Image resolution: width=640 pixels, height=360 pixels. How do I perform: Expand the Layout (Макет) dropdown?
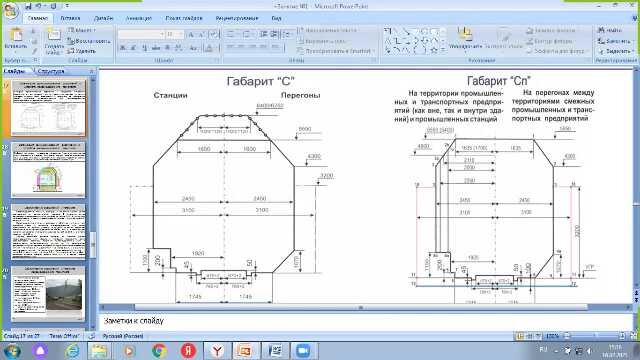coord(82,30)
